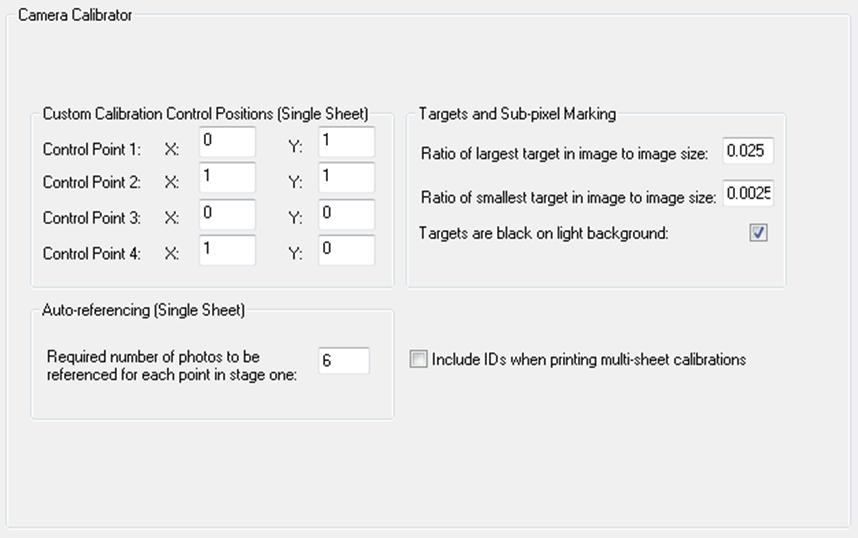Click Targets and Sub-pixel Marking group header
Screen dimensions: 858x538
coord(517,114)
